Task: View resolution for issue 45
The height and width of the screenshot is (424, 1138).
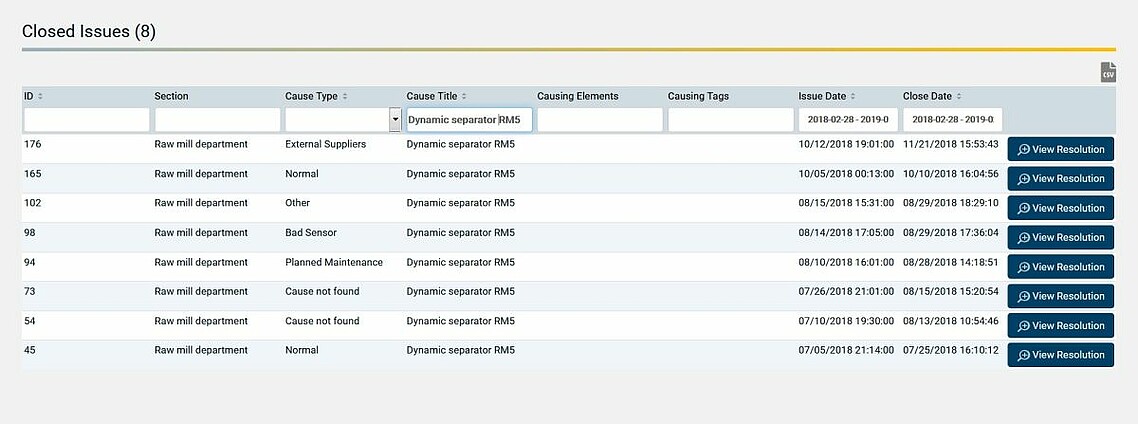Action: click(x=1060, y=355)
